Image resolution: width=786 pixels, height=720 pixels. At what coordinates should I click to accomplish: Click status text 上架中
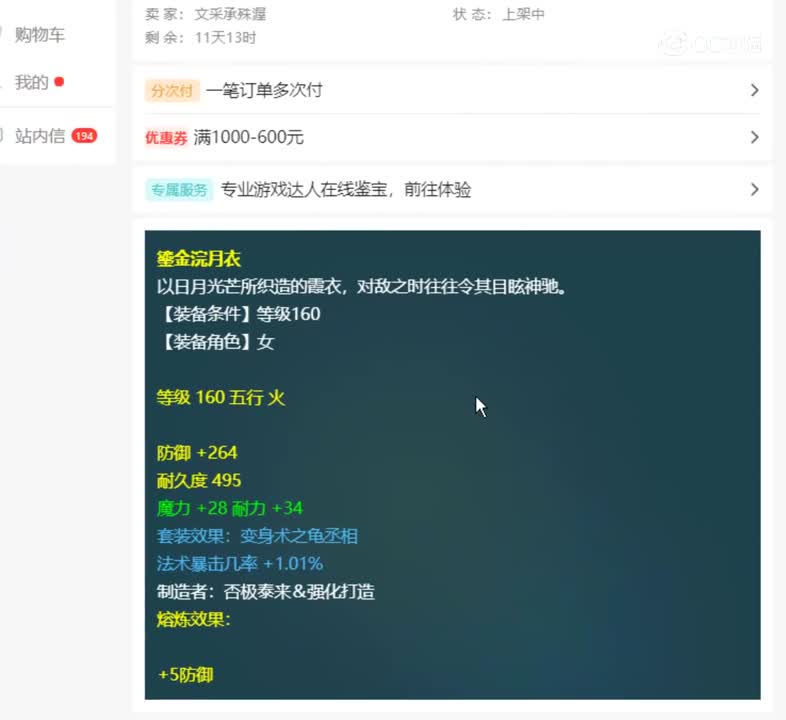coord(523,14)
